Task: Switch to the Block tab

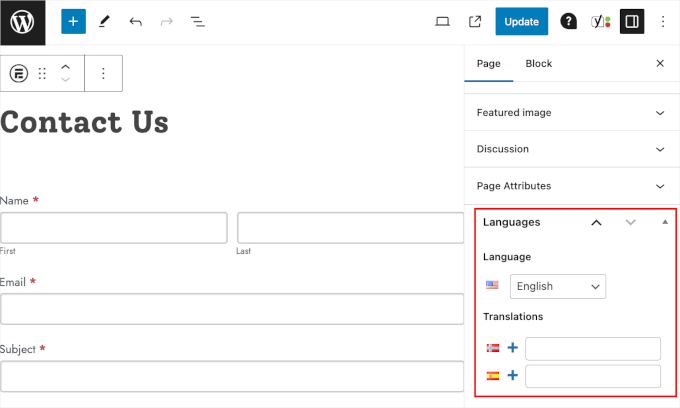Action: [538, 63]
